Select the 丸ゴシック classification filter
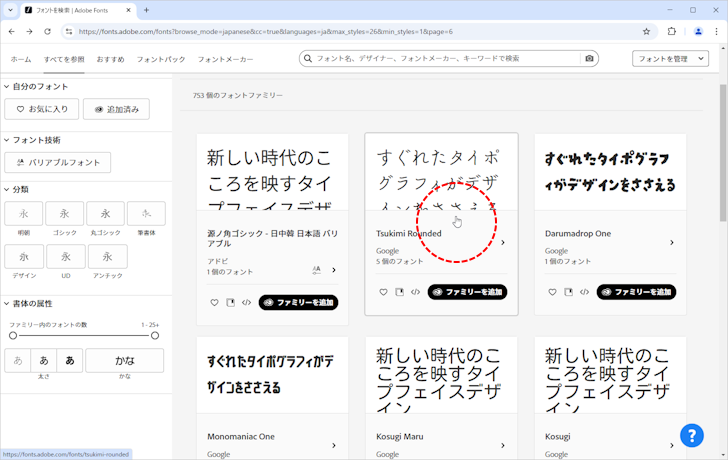The image size is (728, 460). (x=105, y=214)
